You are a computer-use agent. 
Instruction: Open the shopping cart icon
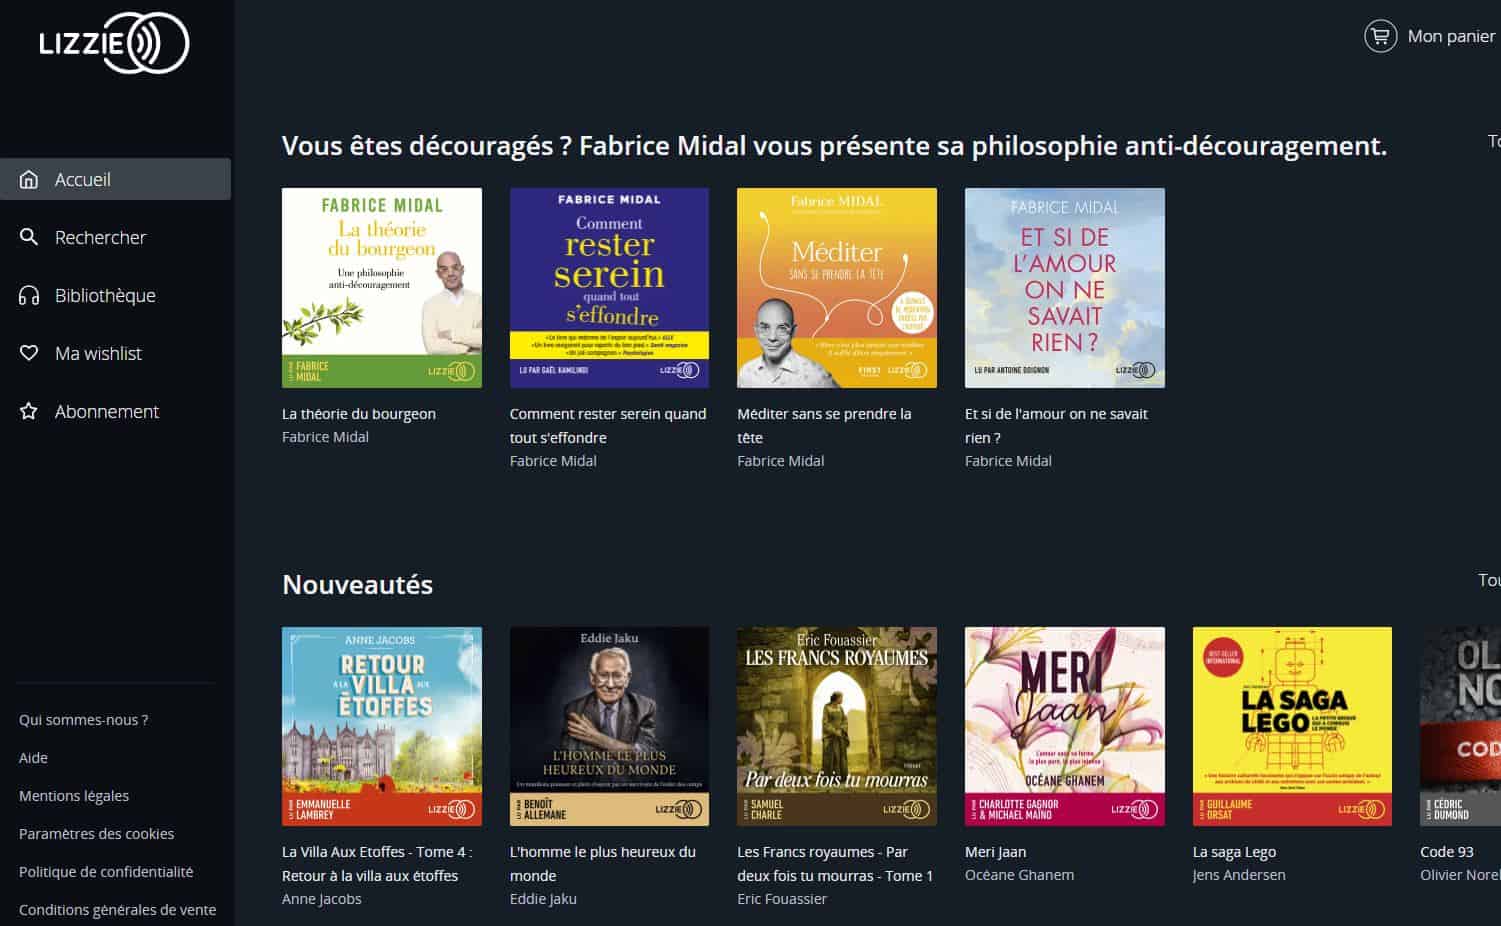(1380, 36)
